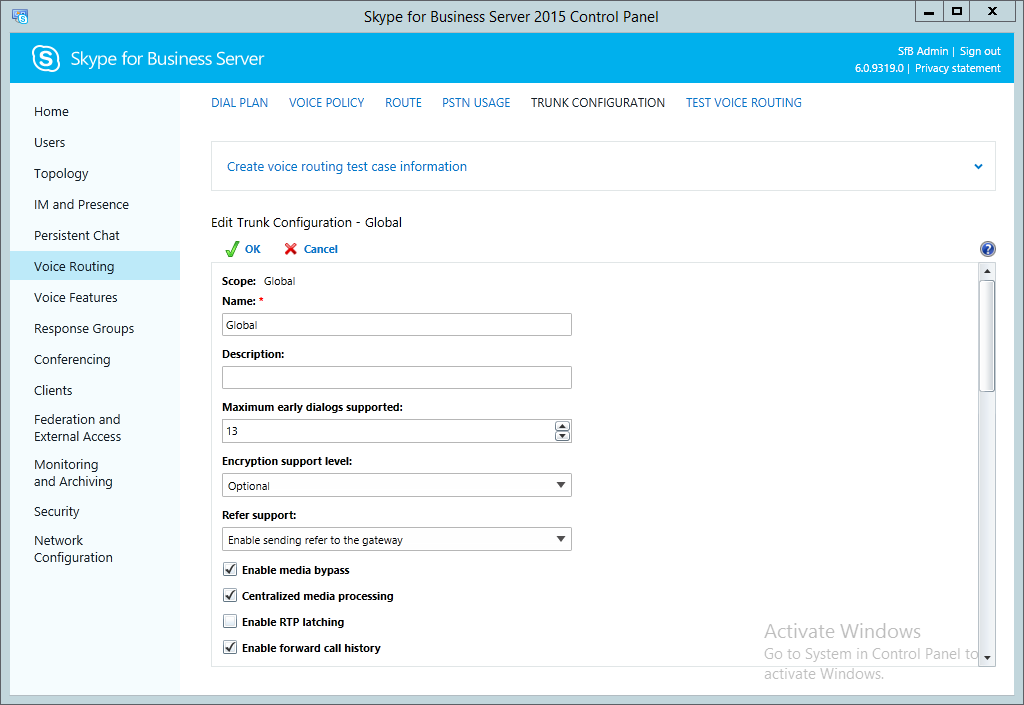Screen dimensions: 1024x705
Task: Enable RTP latching checkbox
Action: (230, 622)
